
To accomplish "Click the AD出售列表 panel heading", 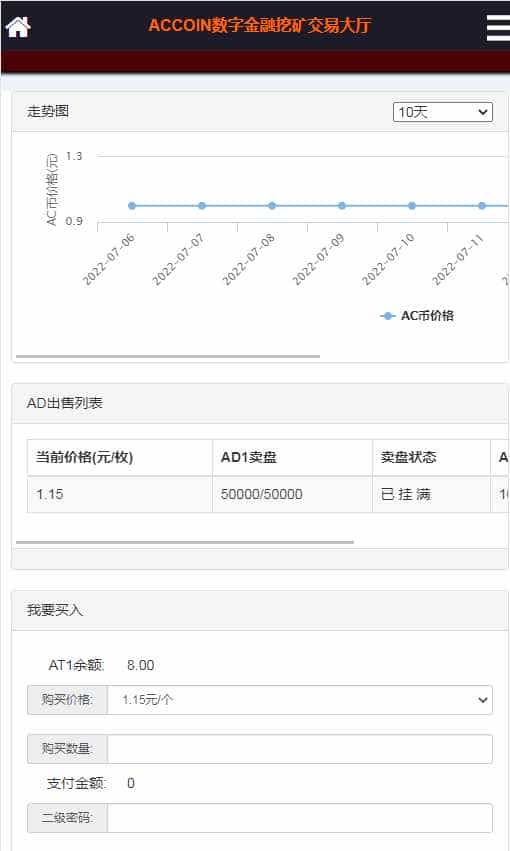I will 65,403.
